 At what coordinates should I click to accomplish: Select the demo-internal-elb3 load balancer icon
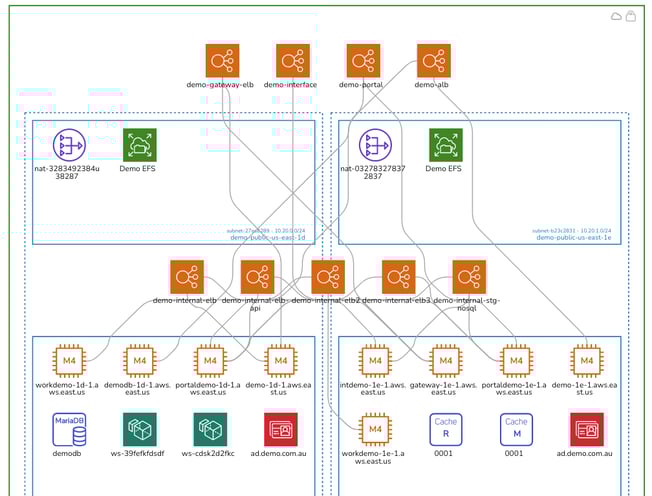398,276
